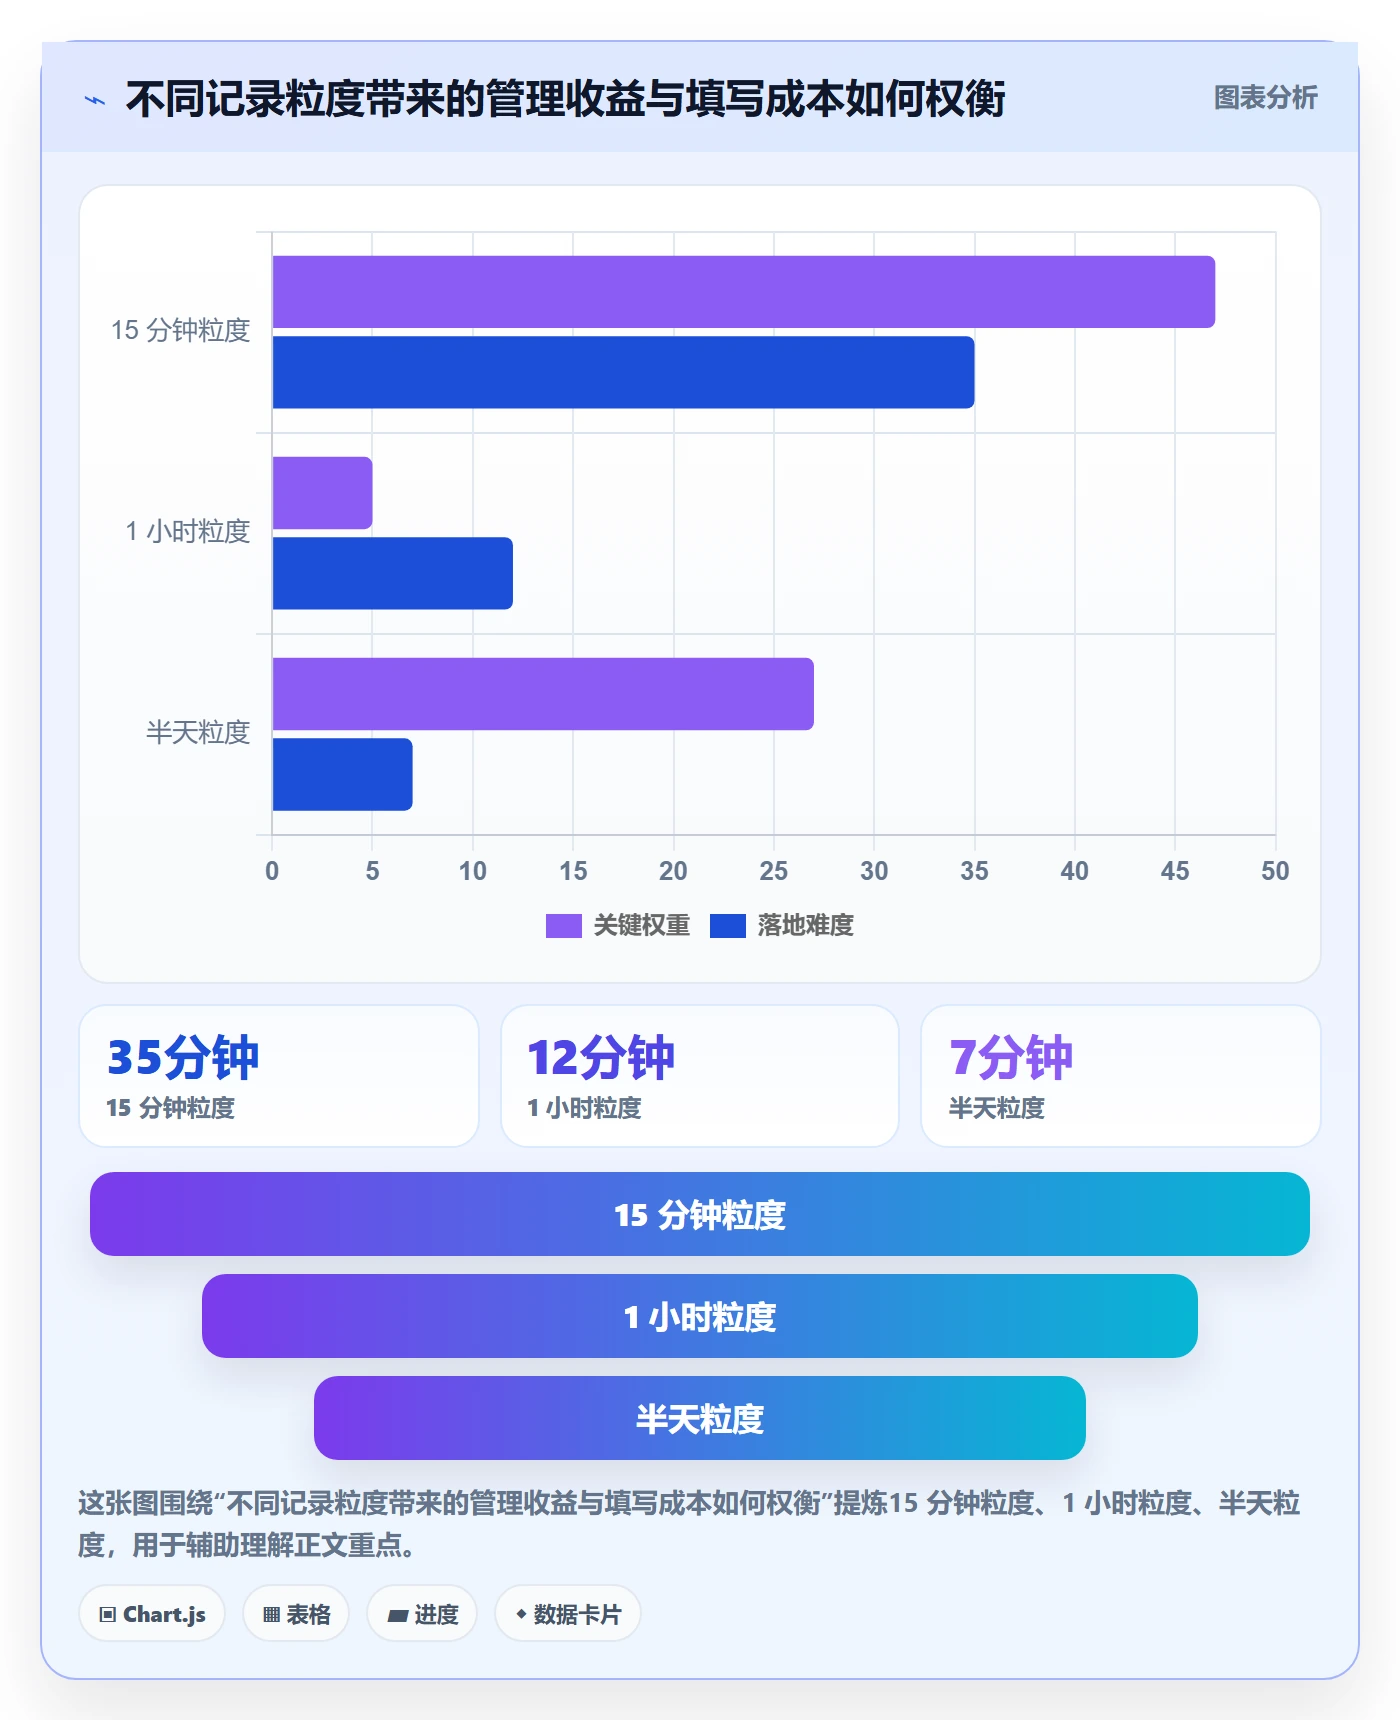Click the 半天粒度 y-axis label
1400x1720 pixels.
pyautogui.click(x=198, y=733)
